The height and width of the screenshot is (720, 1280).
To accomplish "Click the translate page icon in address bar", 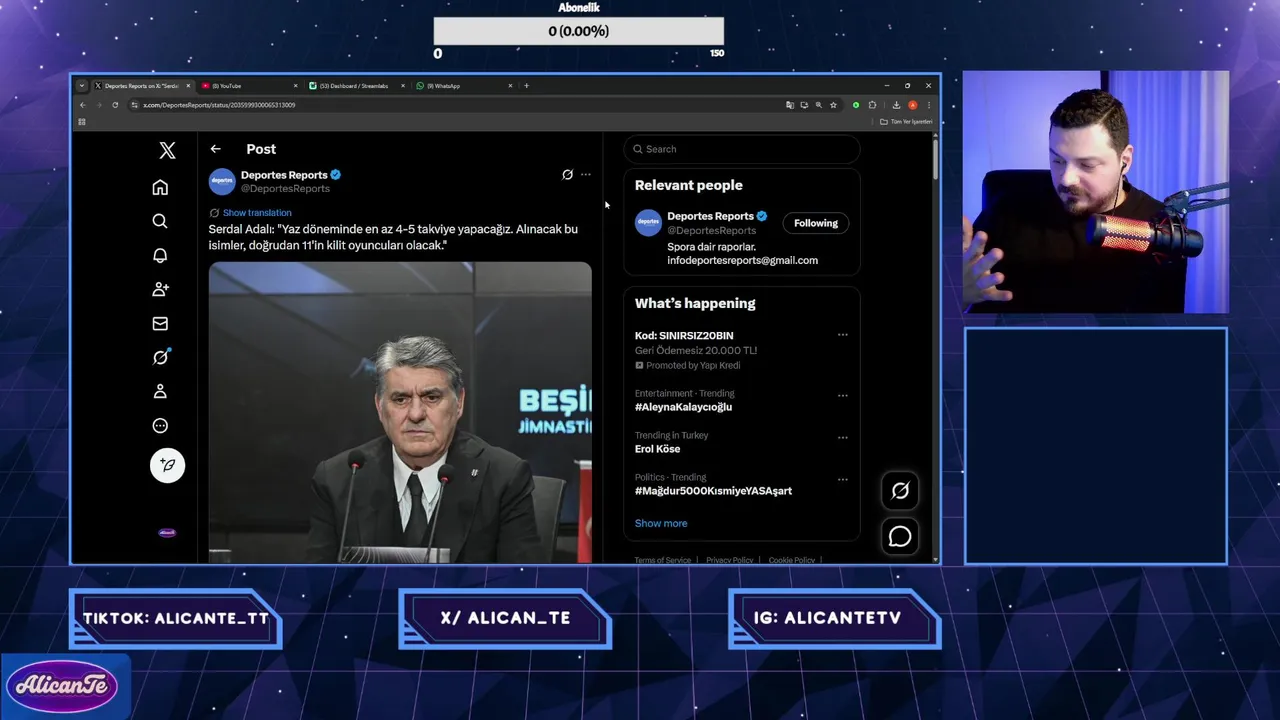I will (790, 105).
